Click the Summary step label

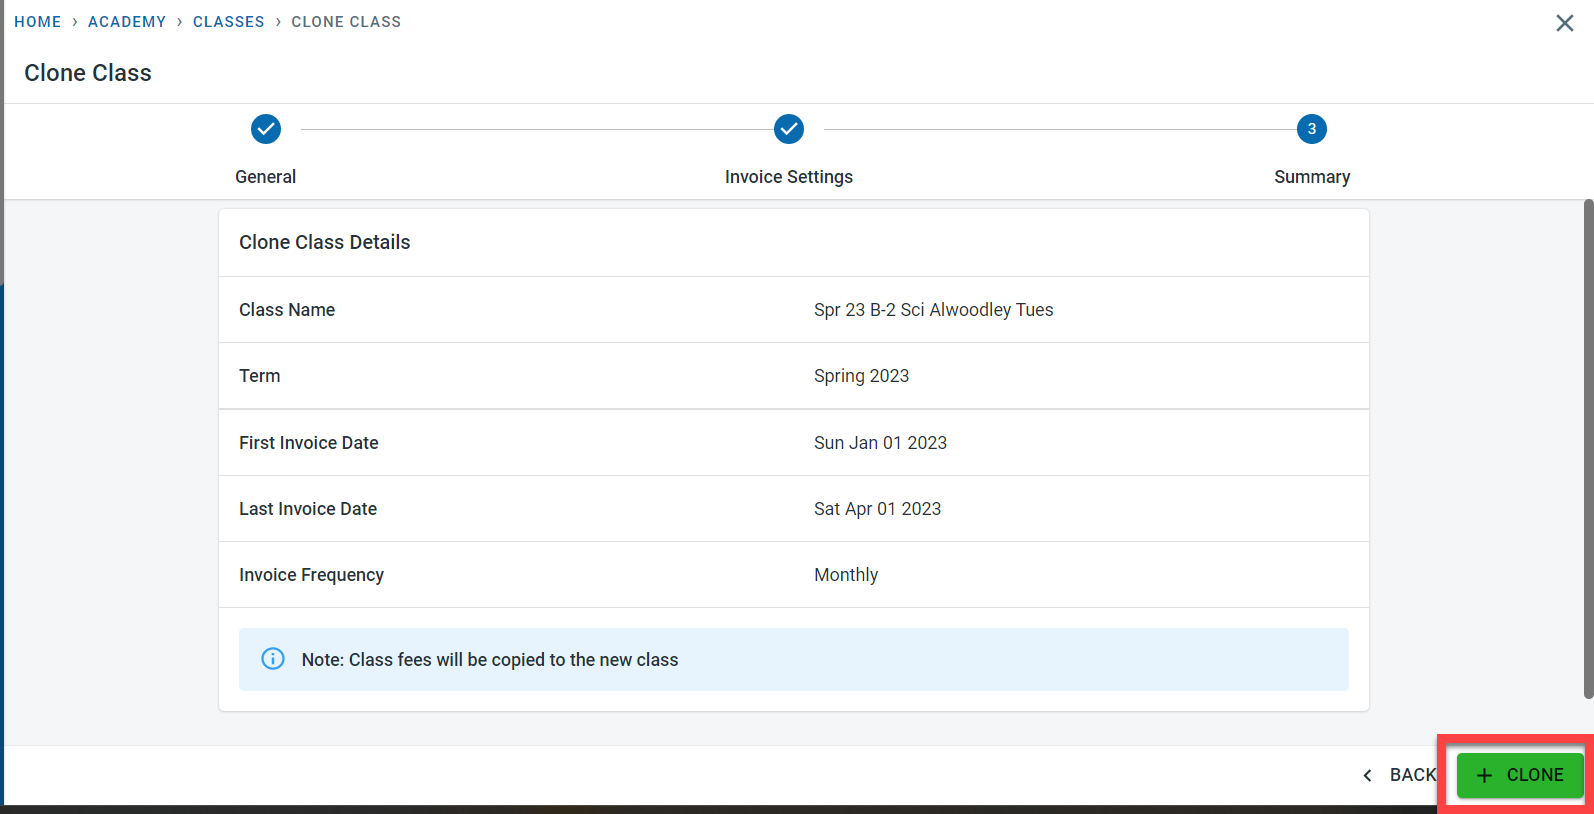click(x=1312, y=177)
